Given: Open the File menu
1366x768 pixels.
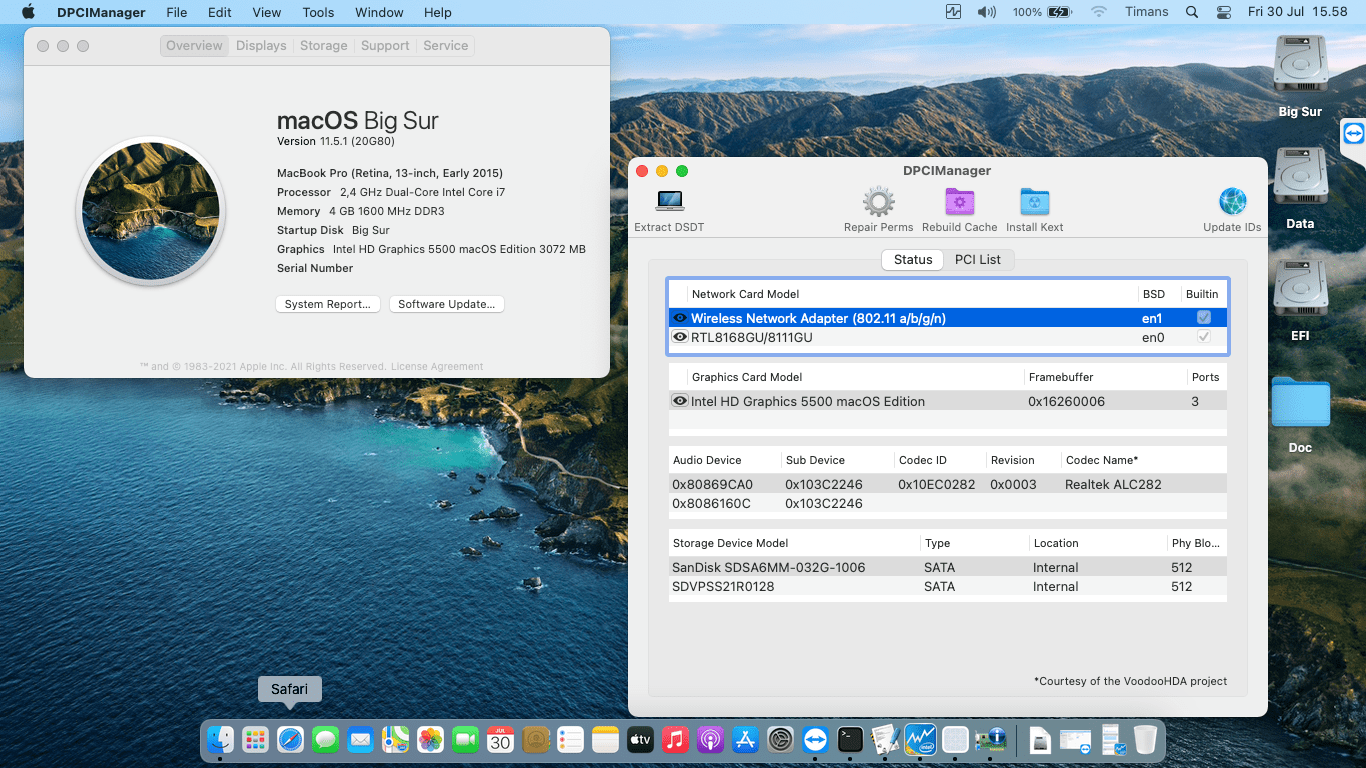Looking at the screenshot, I should 177,12.
